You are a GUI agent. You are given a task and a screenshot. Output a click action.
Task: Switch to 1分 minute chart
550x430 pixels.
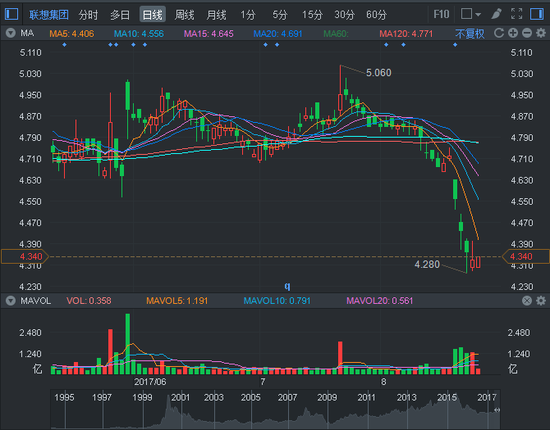tap(248, 15)
